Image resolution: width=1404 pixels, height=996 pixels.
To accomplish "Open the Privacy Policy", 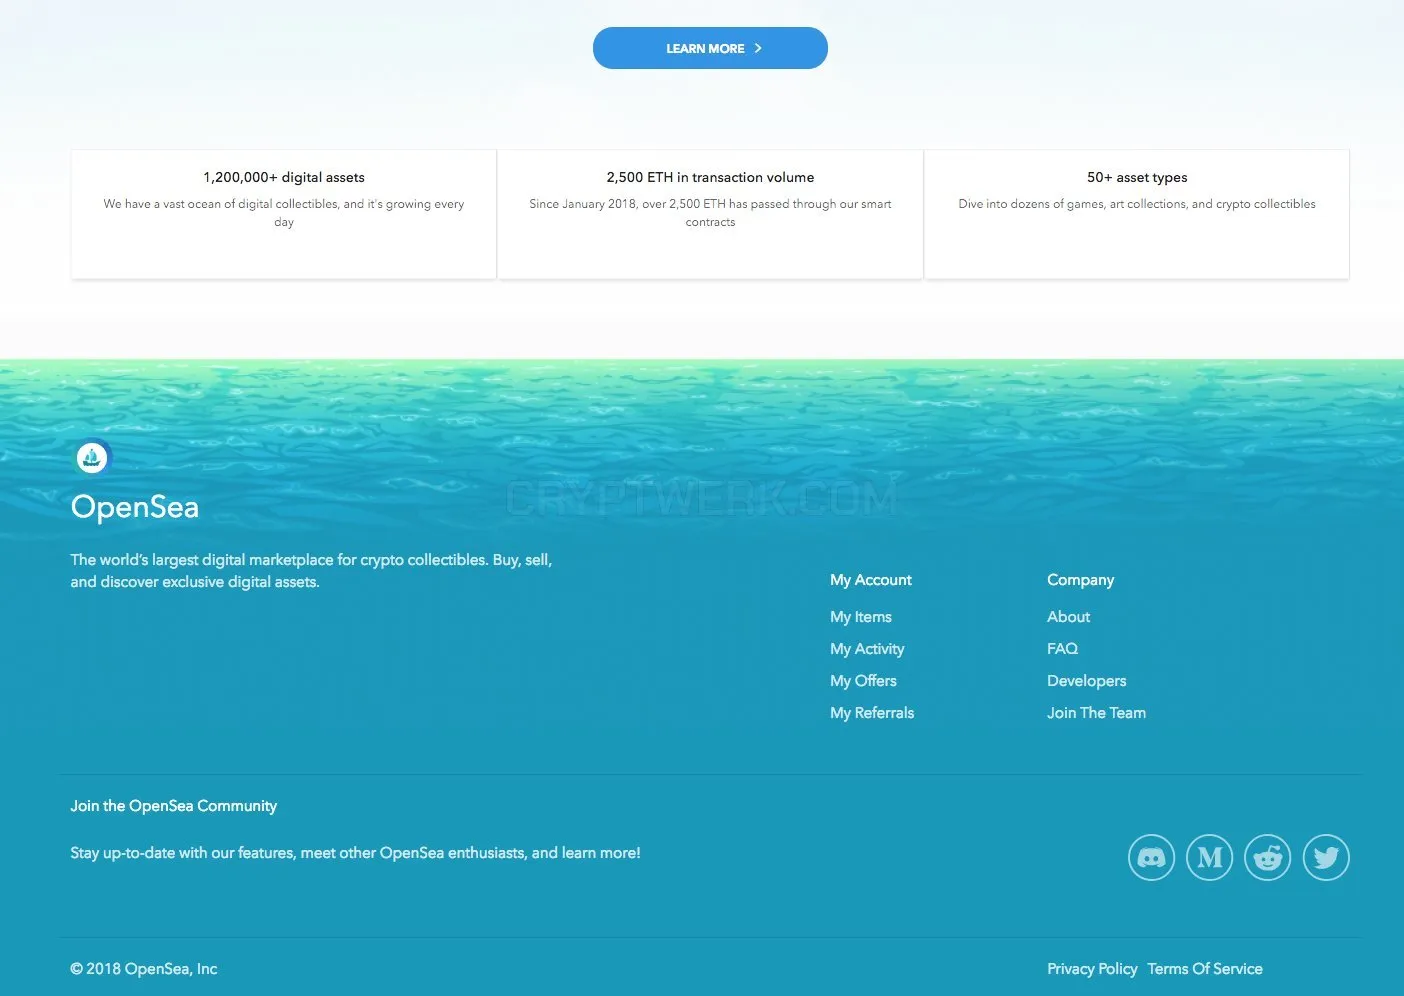I will pos(1092,969).
